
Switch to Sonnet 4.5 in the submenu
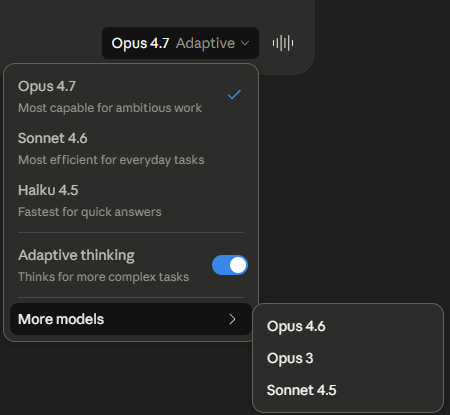(x=348, y=390)
